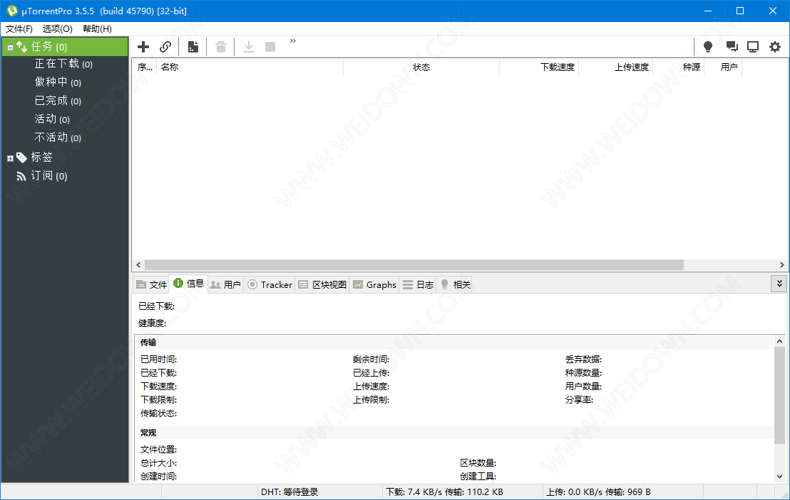Screen dimensions: 790x500
Task: Click the lightbulb icon in the toolbar
Action: coord(708,47)
